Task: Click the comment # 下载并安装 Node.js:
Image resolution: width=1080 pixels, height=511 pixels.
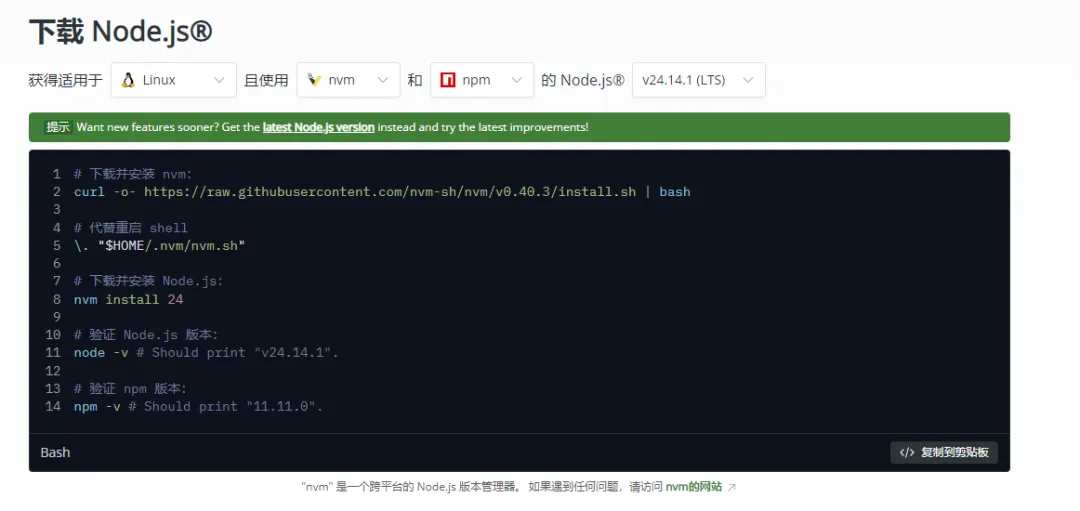Action: pyautogui.click(x=149, y=281)
